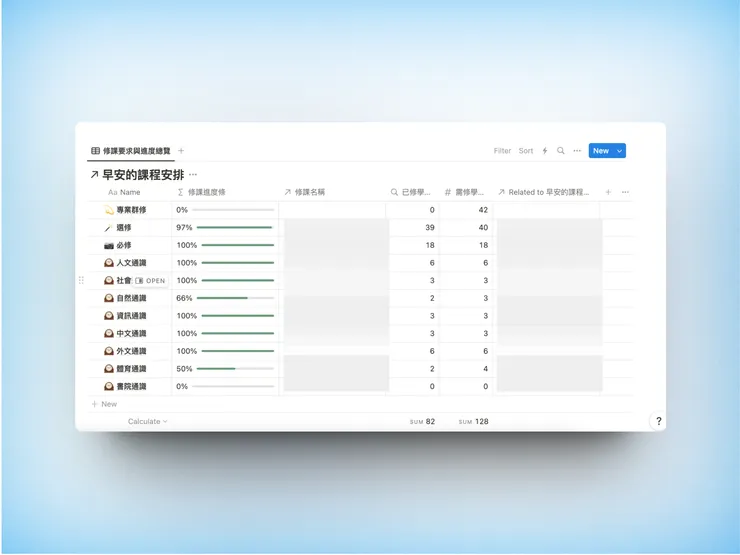Image resolution: width=740 pixels, height=555 pixels.
Task: Open the 修課要求與進度總覽 table view tab
Action: [131, 151]
